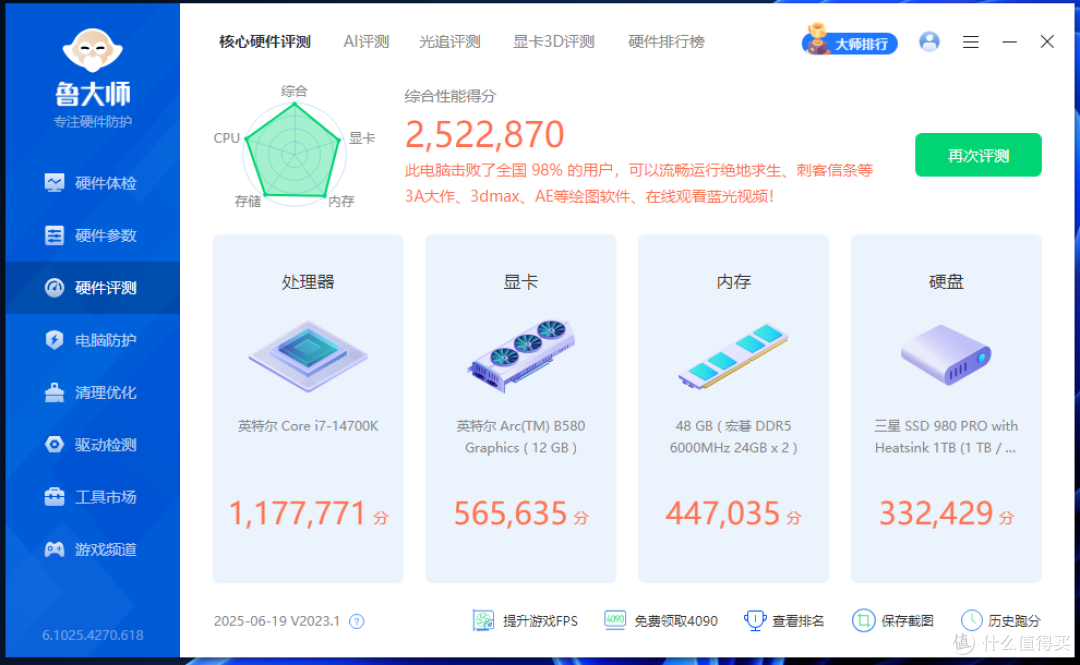Click the 英特尔 Core i7-14700K label

point(308,426)
